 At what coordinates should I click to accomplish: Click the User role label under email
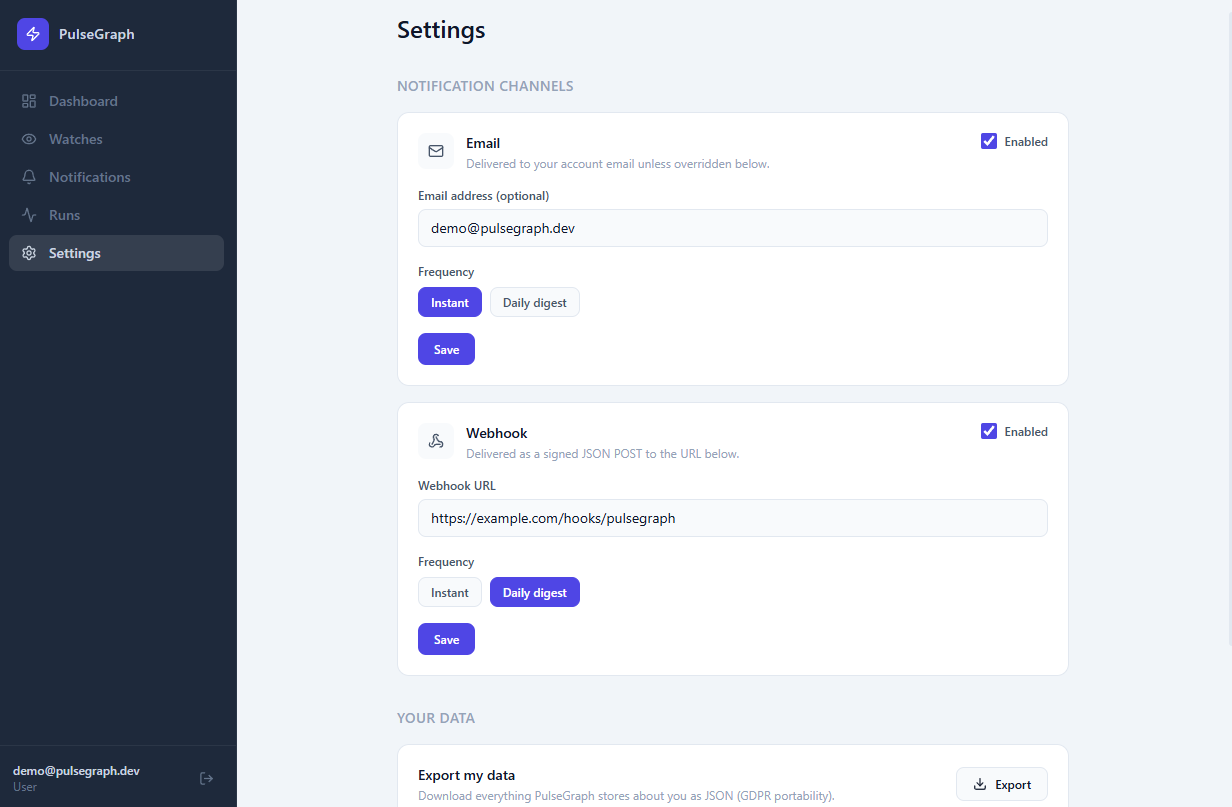pos(25,787)
